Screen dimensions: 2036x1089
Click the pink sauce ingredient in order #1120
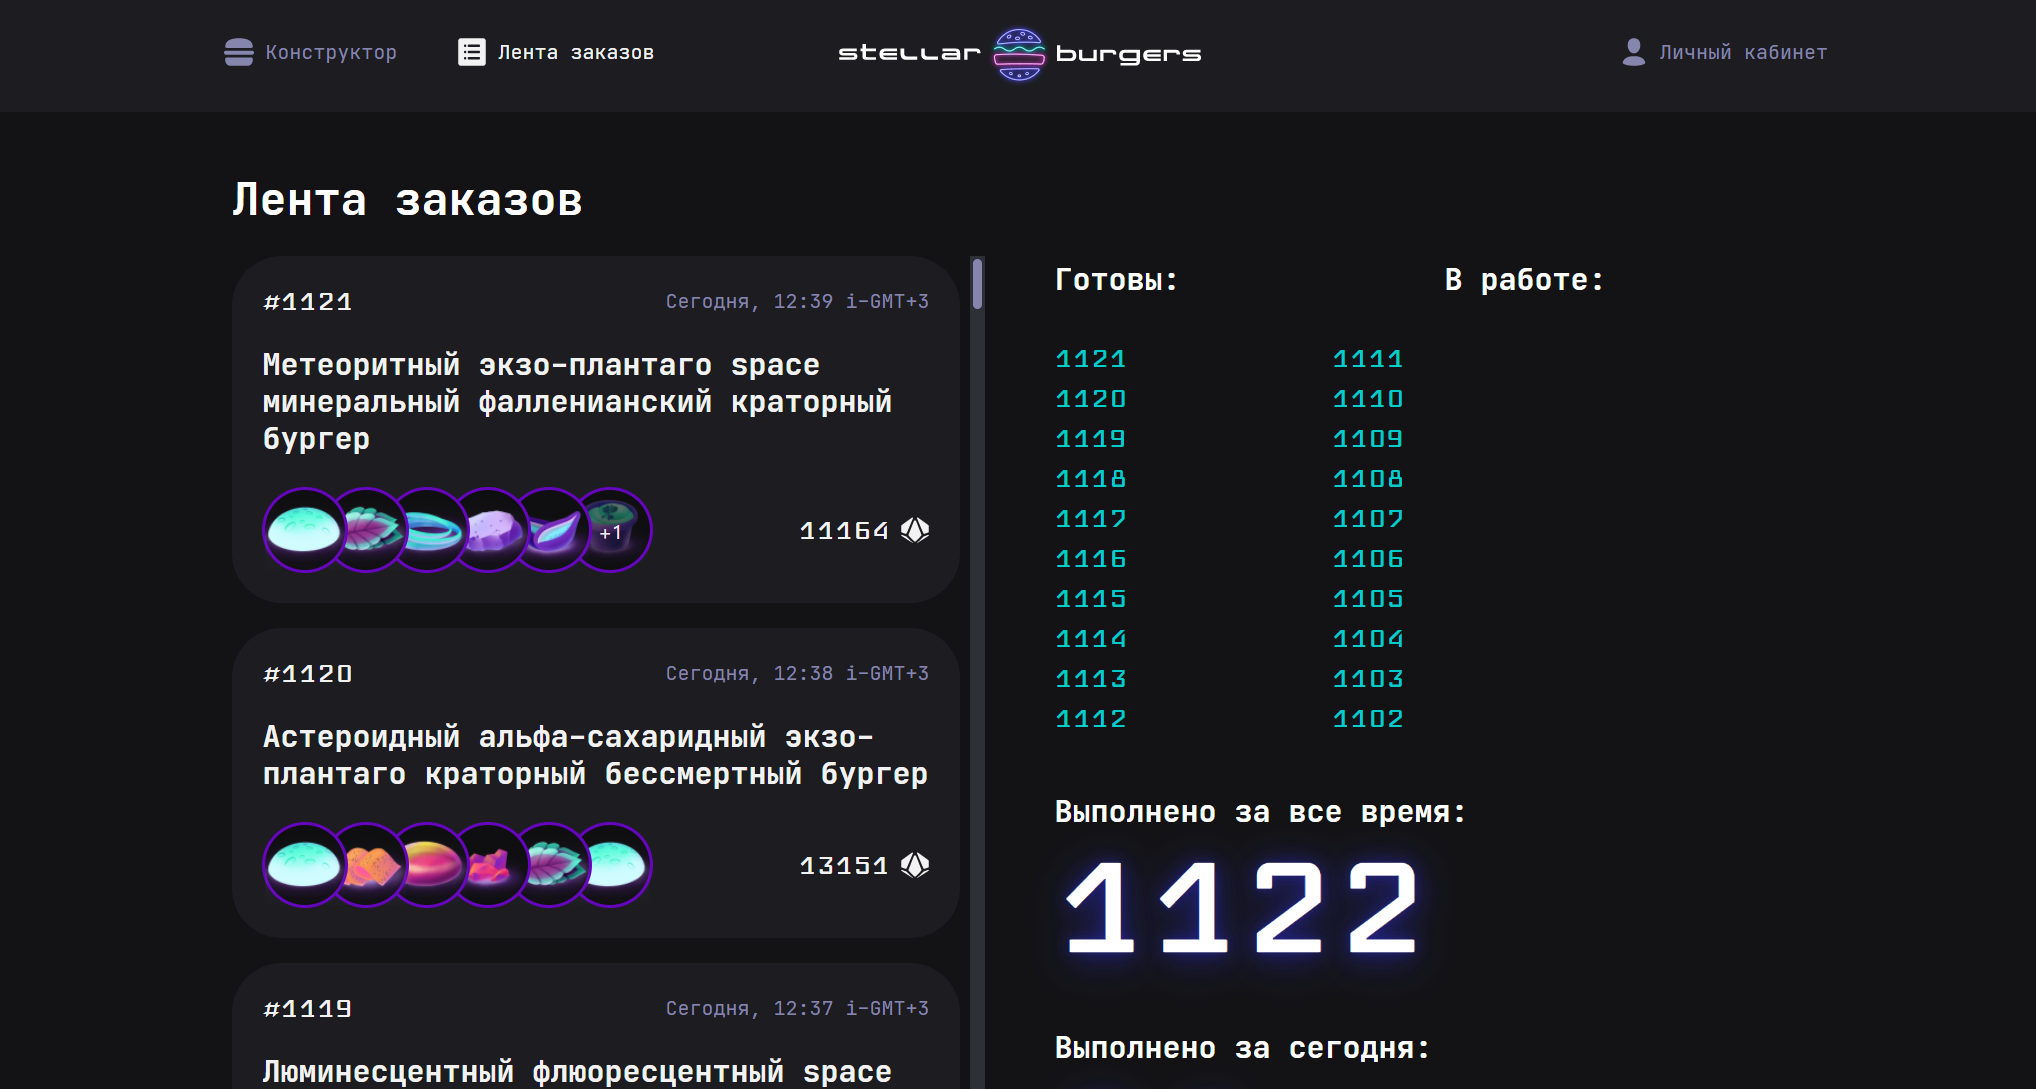(x=430, y=865)
